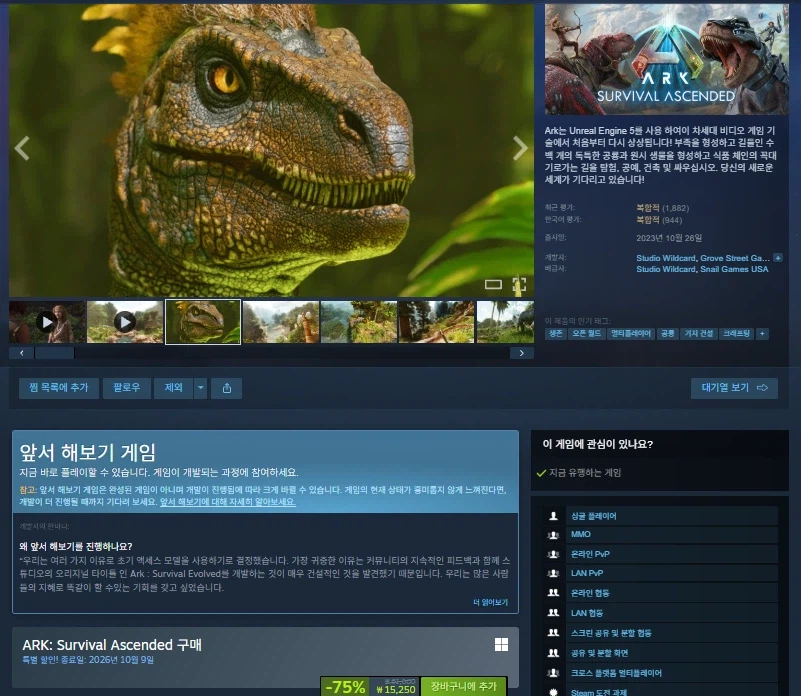Click the cross-platform multiplayer icon
The width and height of the screenshot is (801, 696).
click(553, 672)
